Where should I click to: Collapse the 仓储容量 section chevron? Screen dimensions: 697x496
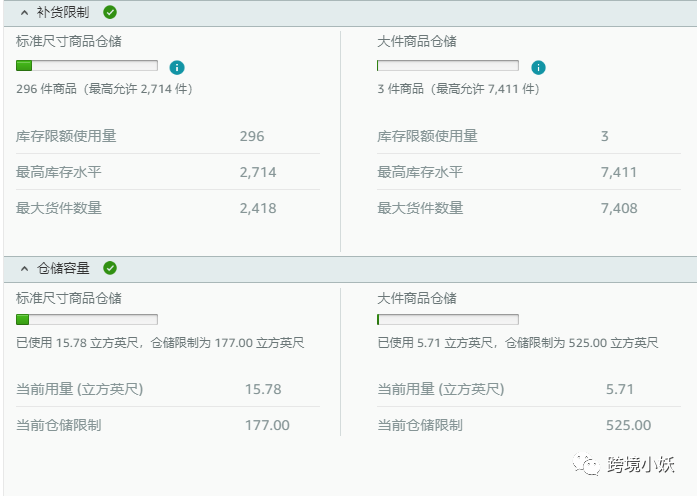tap(24, 268)
